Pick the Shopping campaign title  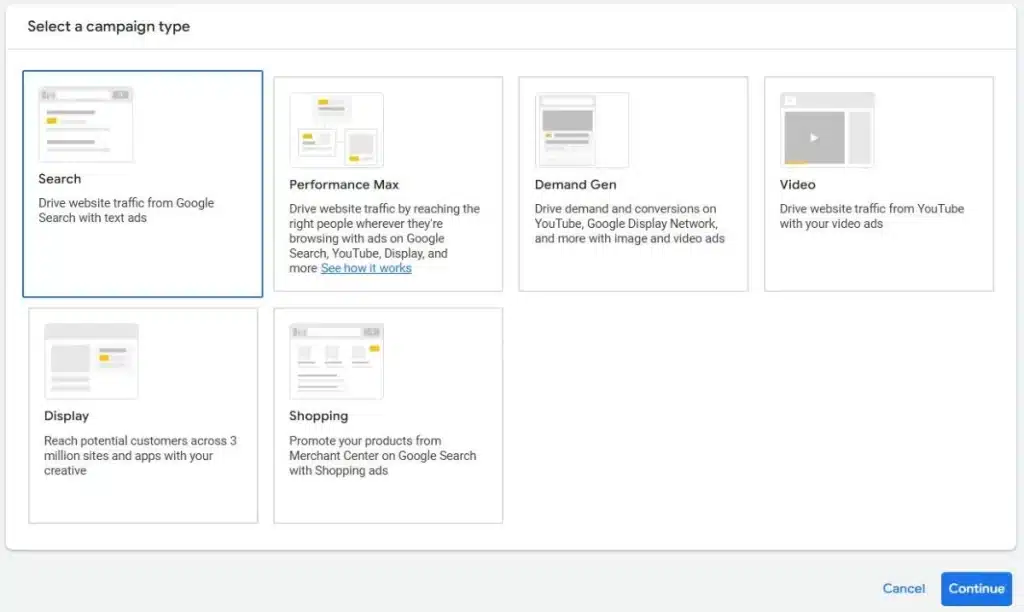click(x=319, y=416)
